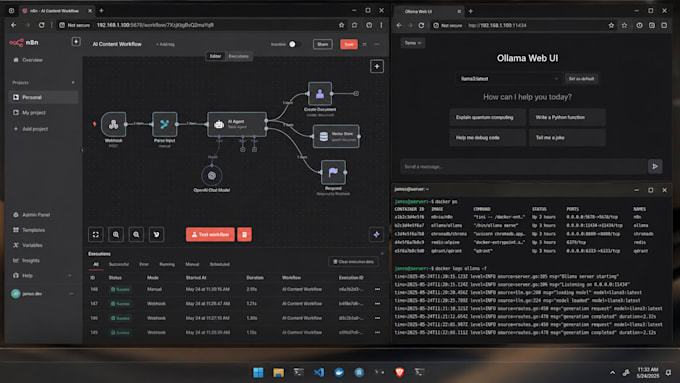Screen dimensions: 680x383
Task: Click the Save workflow button
Action: point(349,44)
